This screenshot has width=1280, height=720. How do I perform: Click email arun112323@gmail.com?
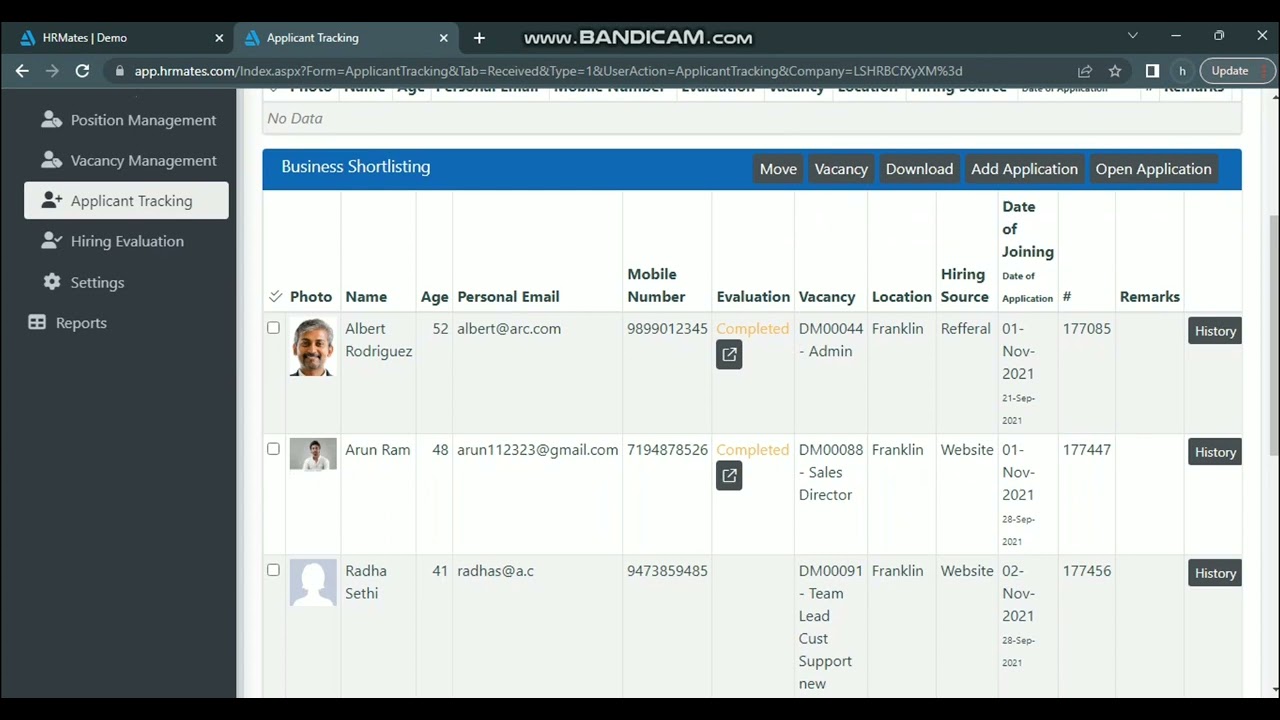538,449
